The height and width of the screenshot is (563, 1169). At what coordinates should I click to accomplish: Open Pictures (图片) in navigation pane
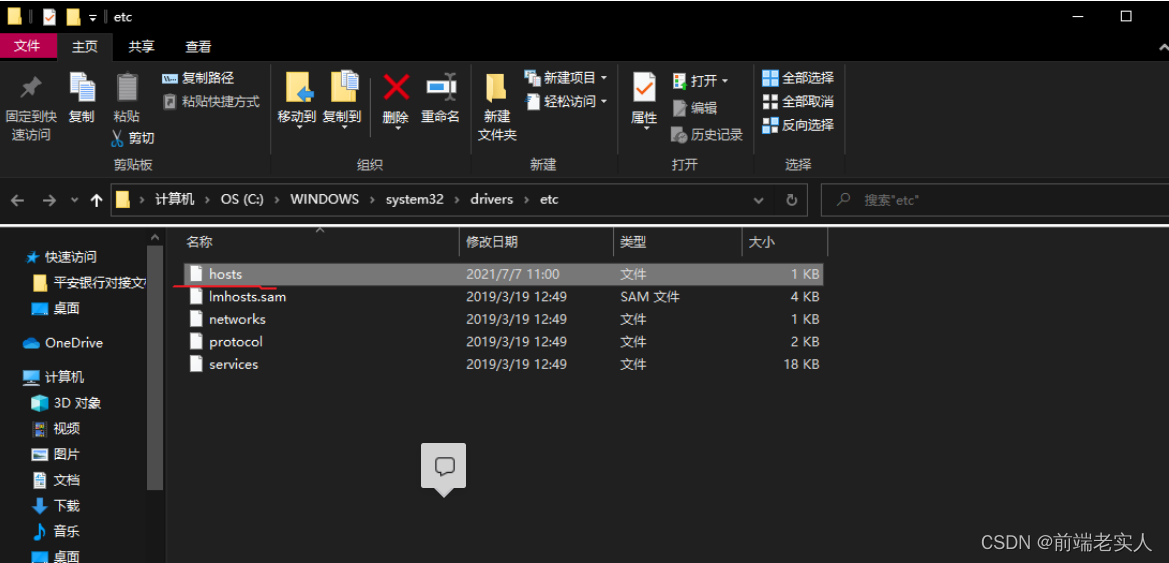pyautogui.click(x=56, y=454)
